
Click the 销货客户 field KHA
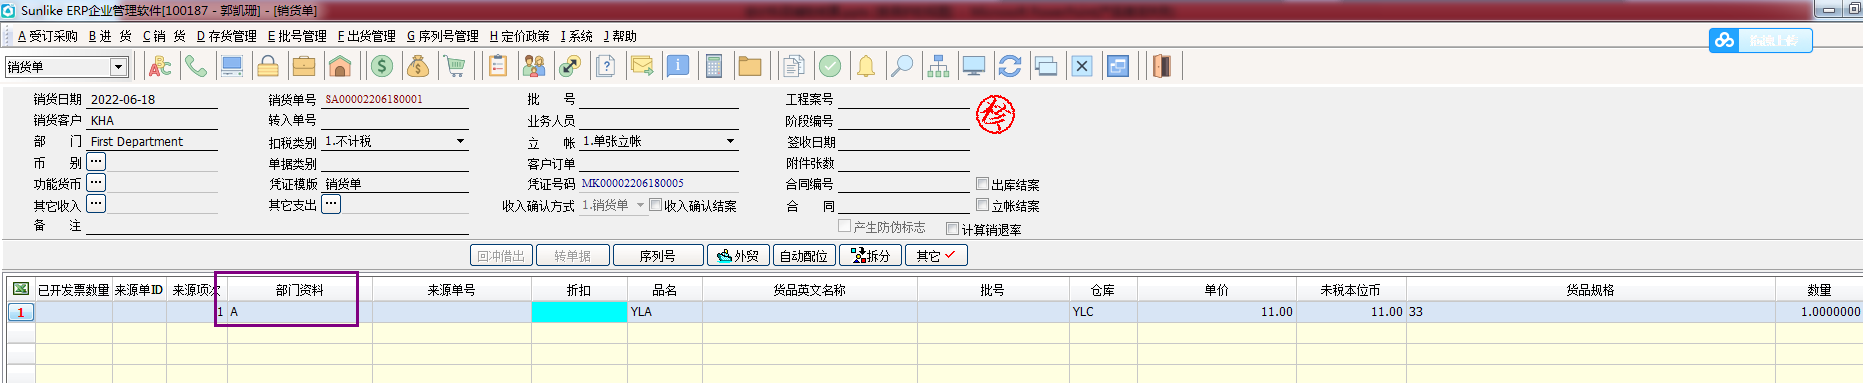pyautogui.click(x=152, y=120)
